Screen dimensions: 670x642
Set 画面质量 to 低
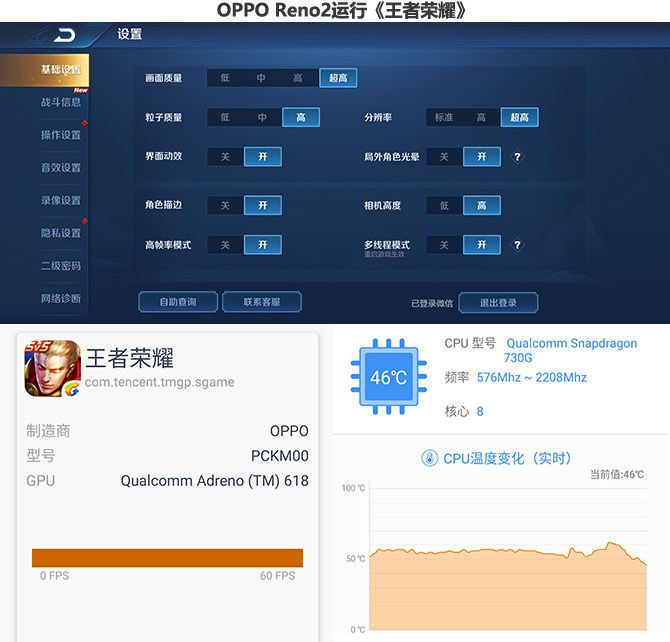[225, 78]
